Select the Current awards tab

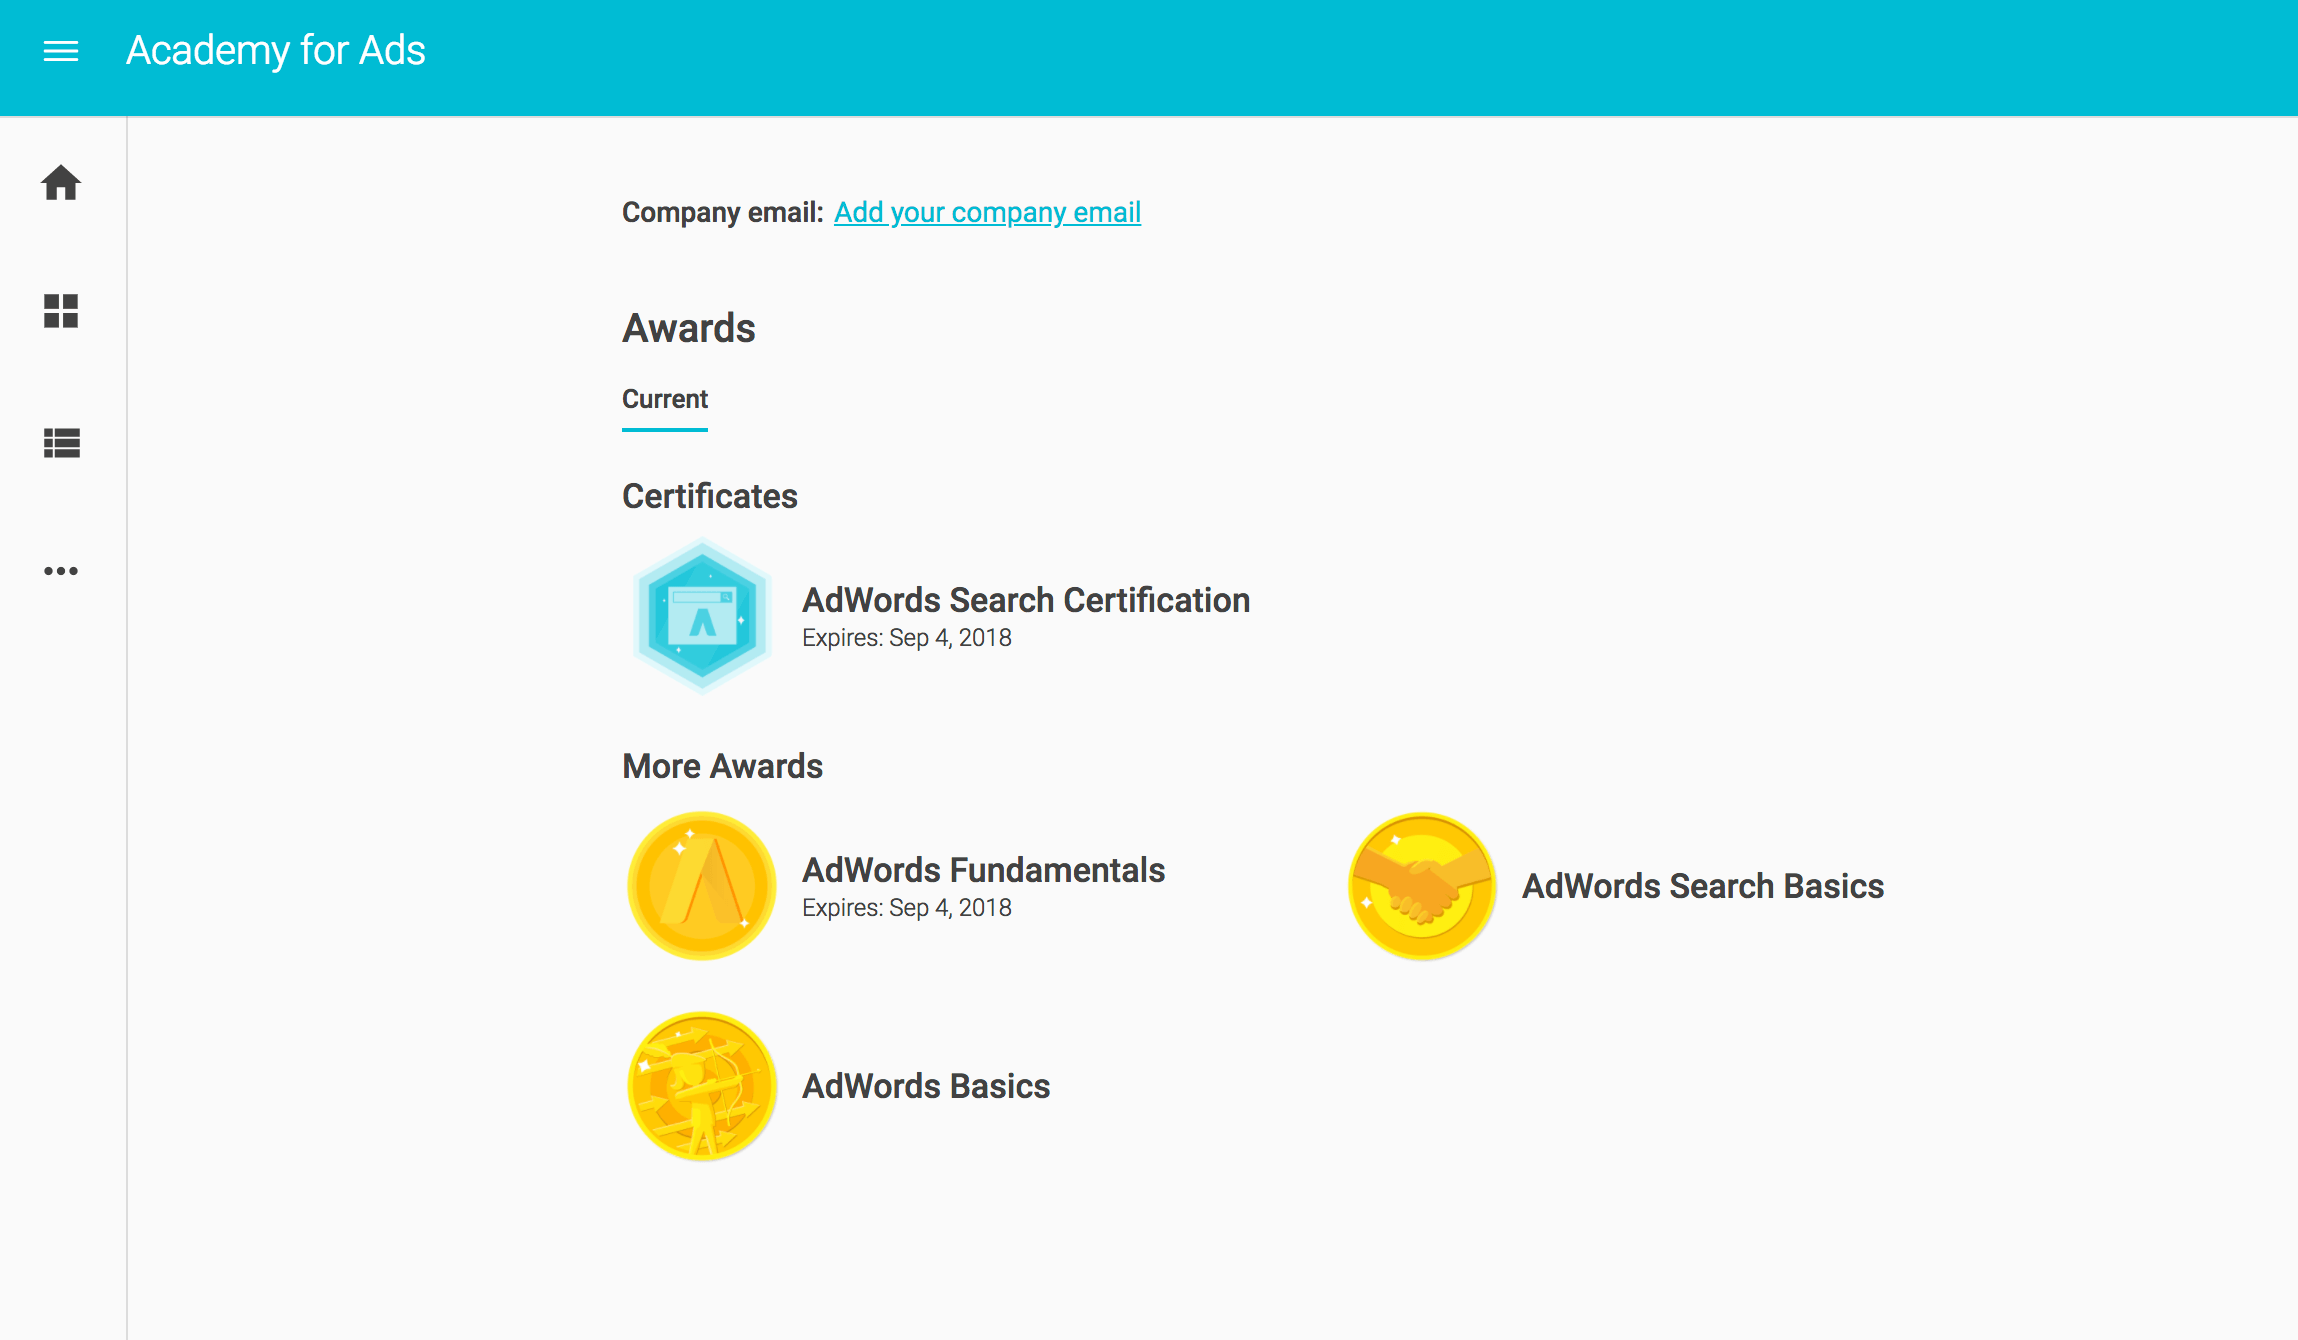(x=665, y=399)
